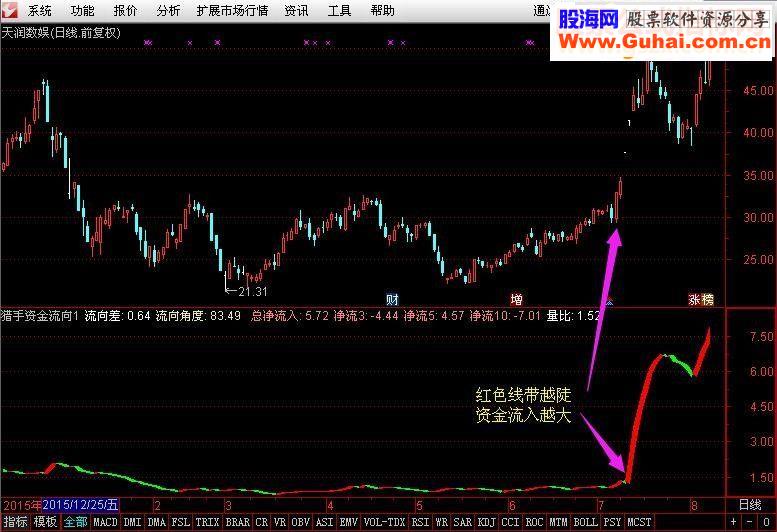Click the 净流3: -4.44 value
This screenshot has width=777, height=532.
coord(366,316)
